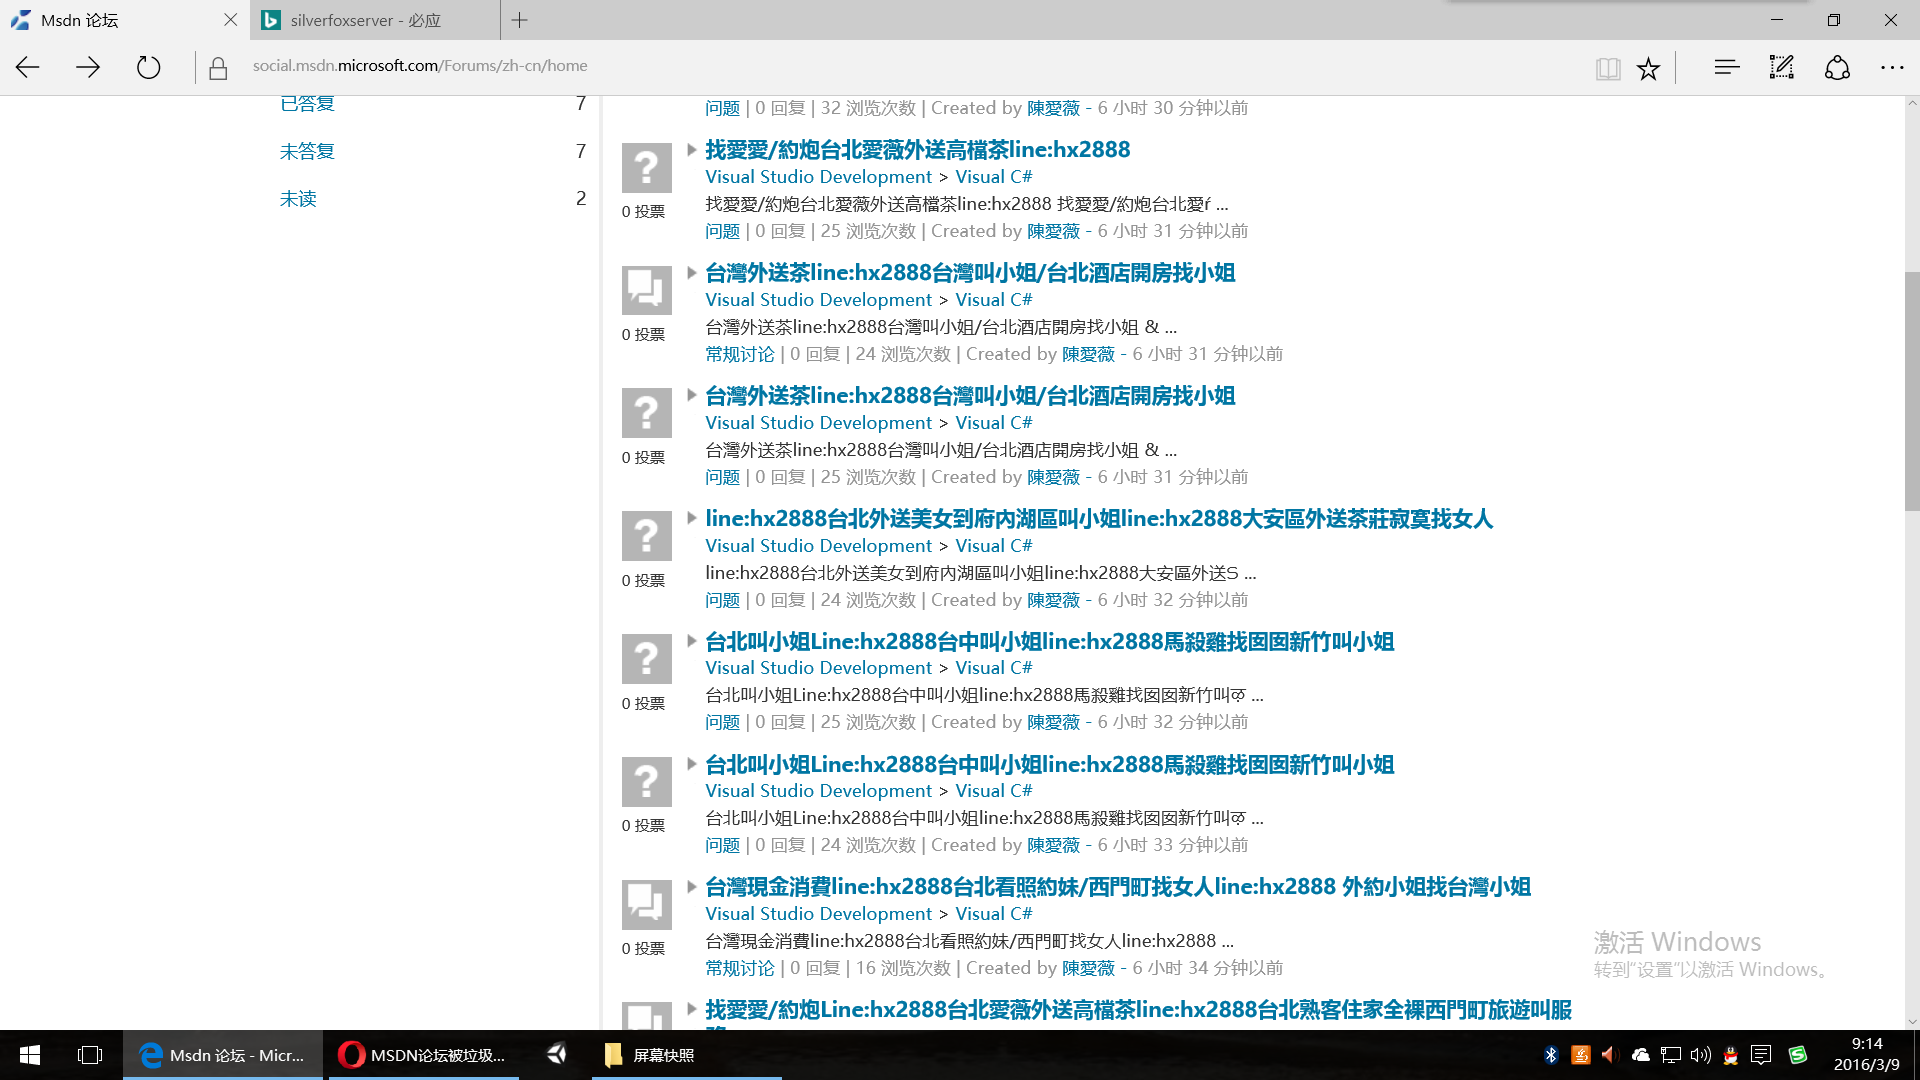Open Msdn 论坛 Edge window from taskbar

click(223, 1055)
